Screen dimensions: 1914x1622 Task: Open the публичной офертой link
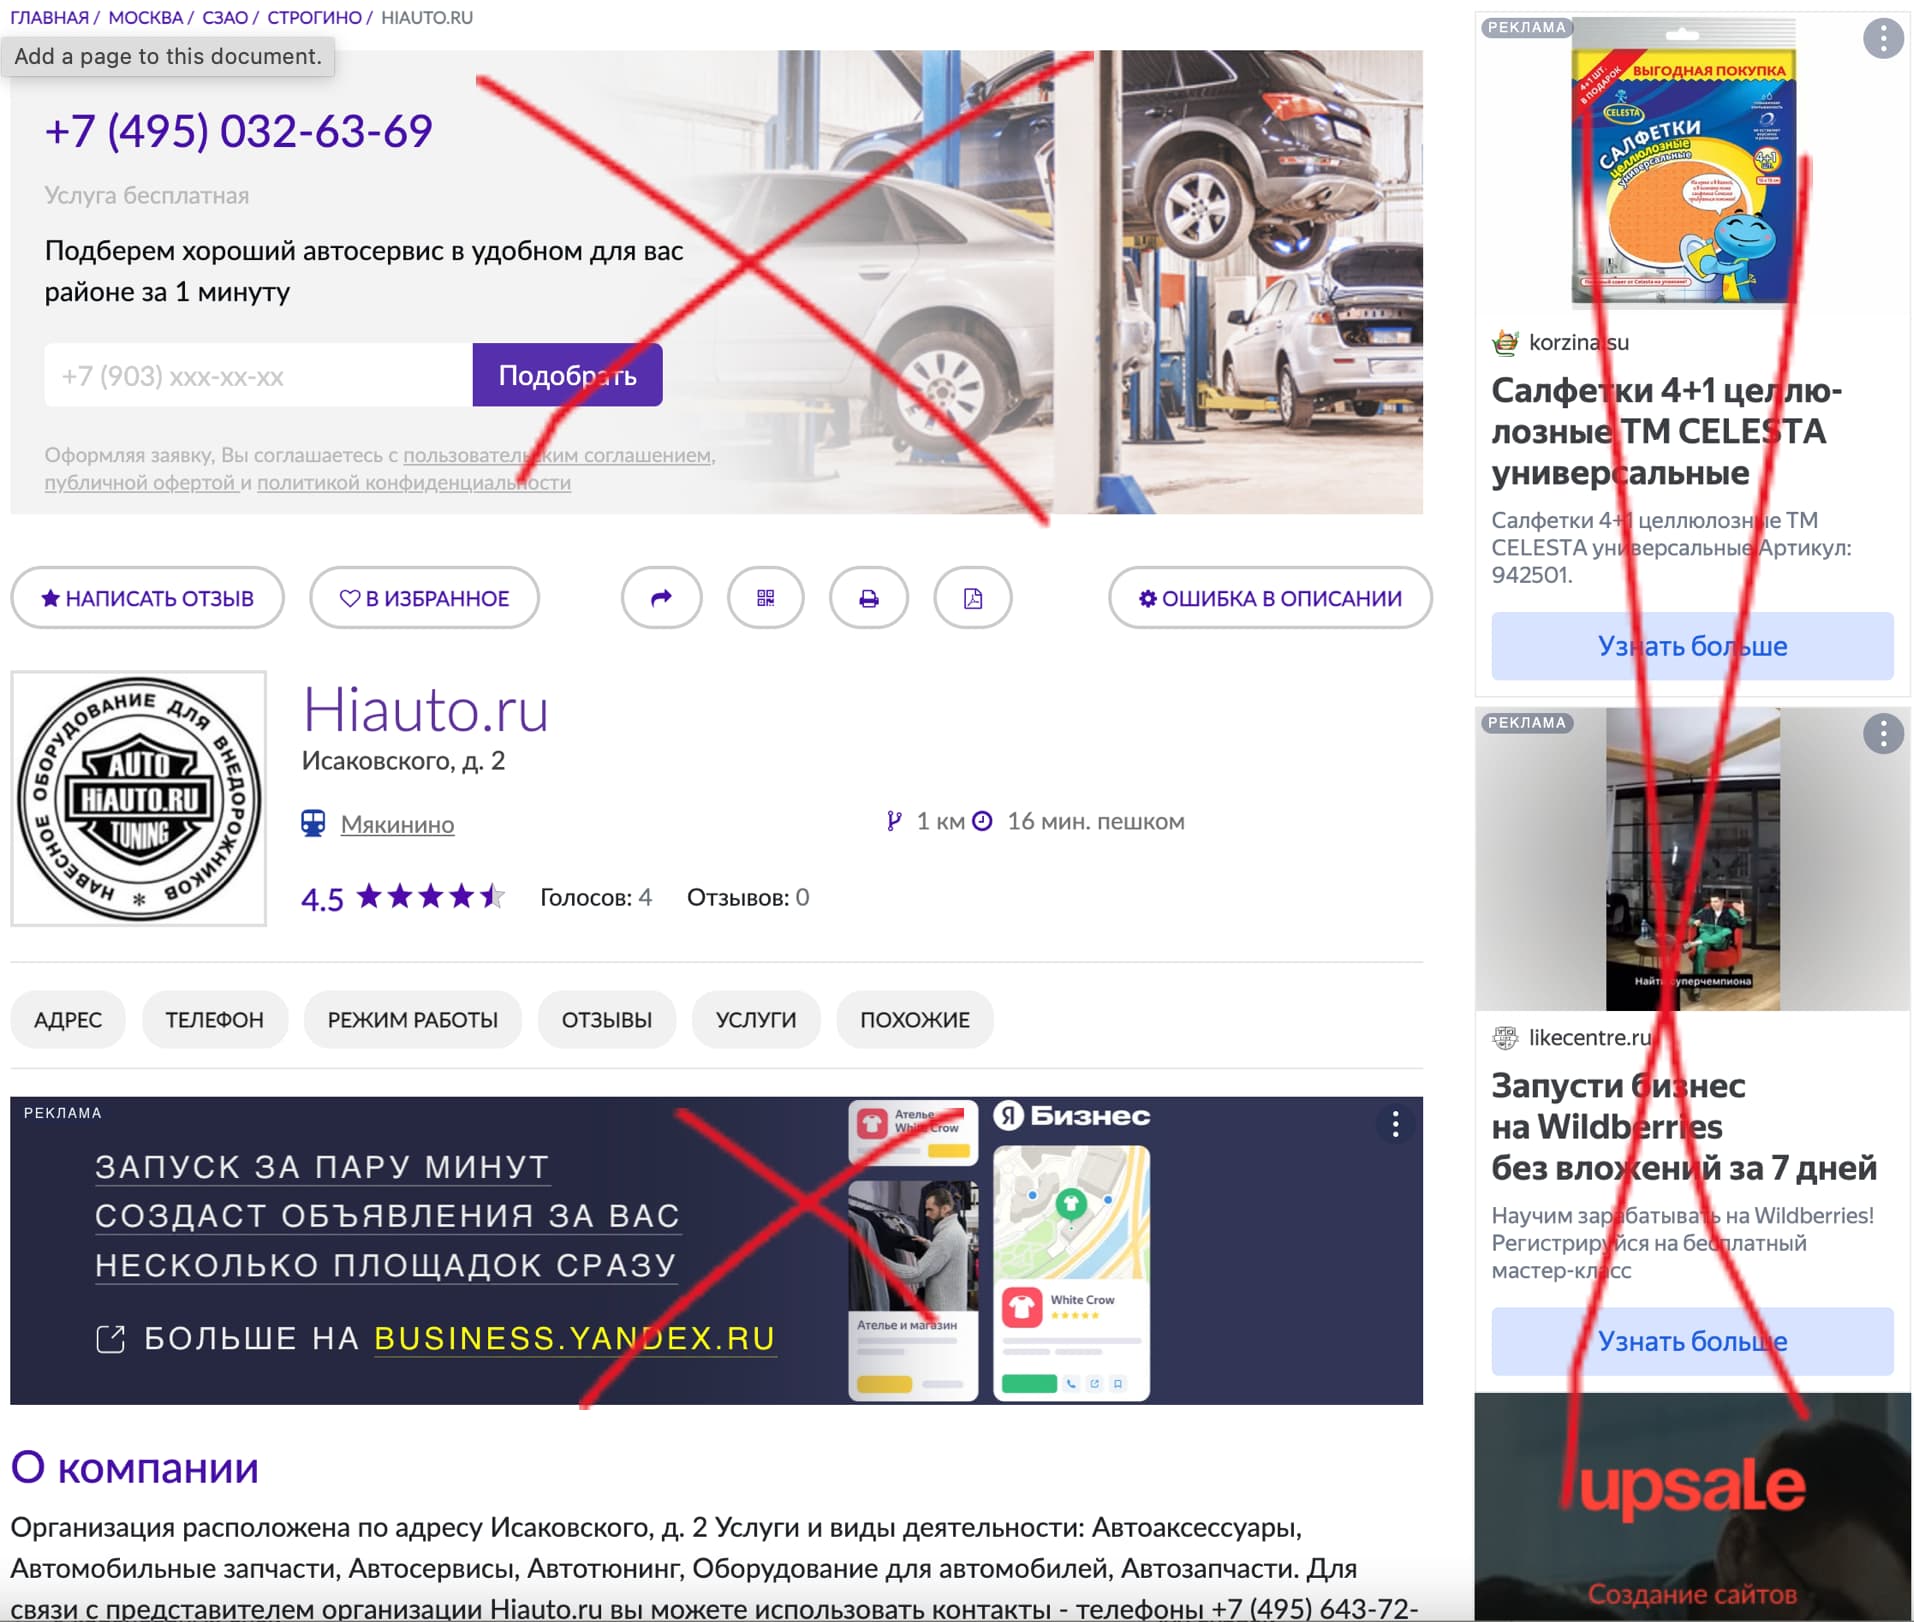coord(140,482)
